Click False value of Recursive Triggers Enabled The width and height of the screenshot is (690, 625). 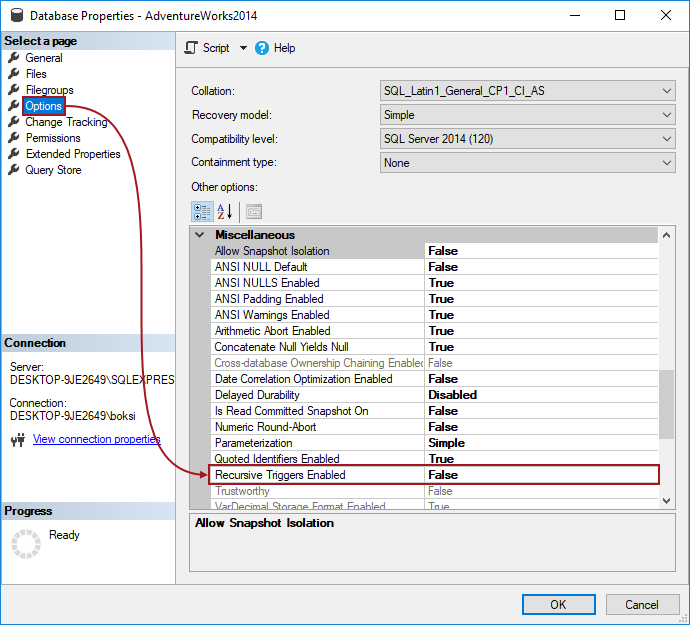pyautogui.click(x=443, y=475)
